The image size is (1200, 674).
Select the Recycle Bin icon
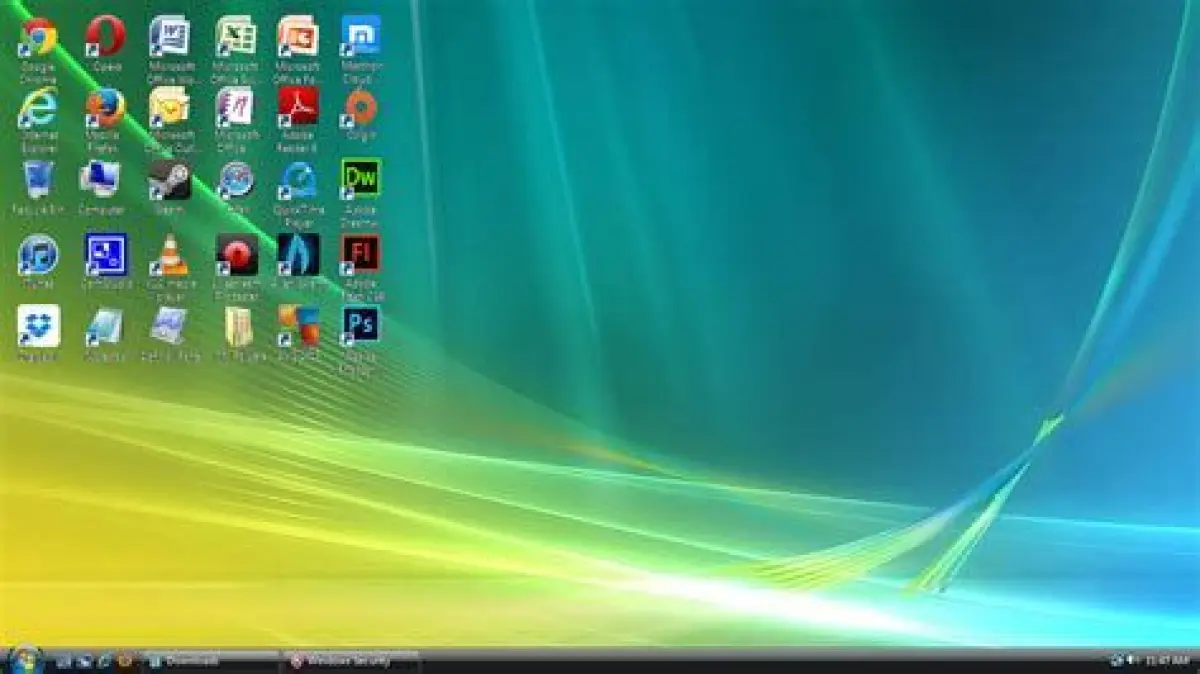[x=39, y=181]
